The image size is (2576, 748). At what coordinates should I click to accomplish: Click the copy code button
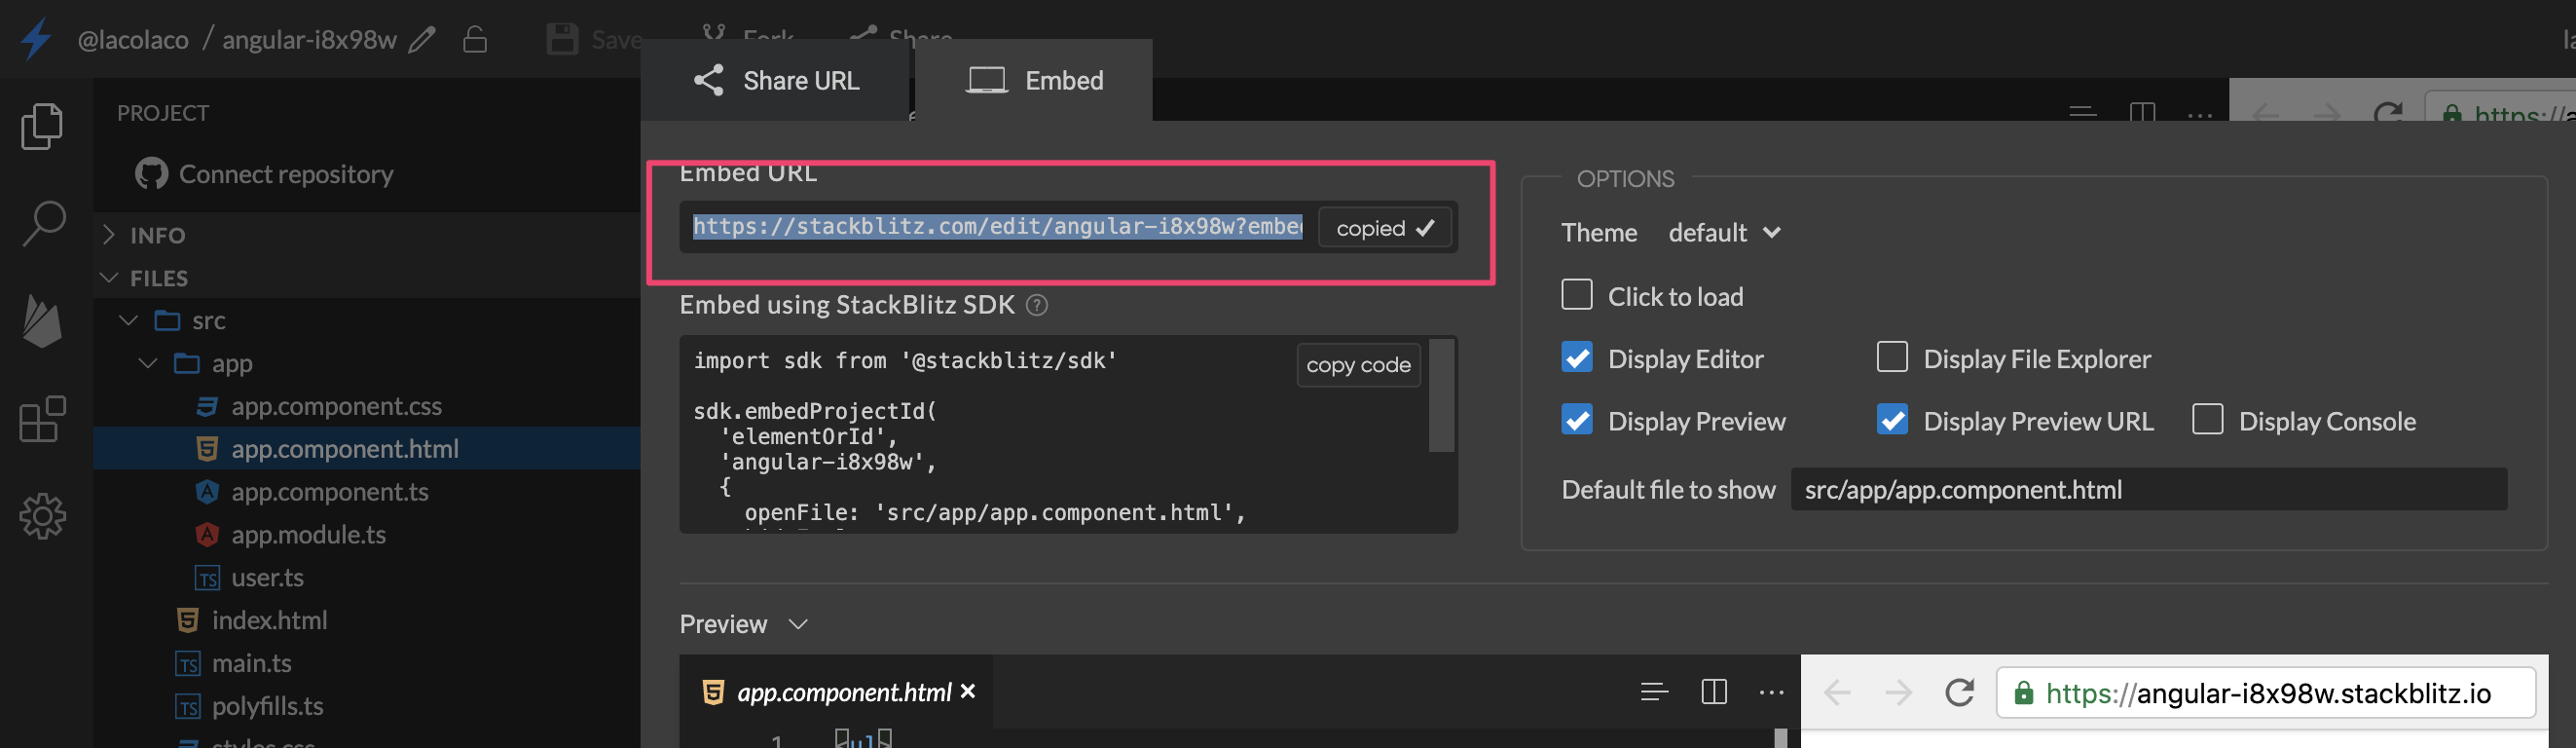click(x=1358, y=365)
